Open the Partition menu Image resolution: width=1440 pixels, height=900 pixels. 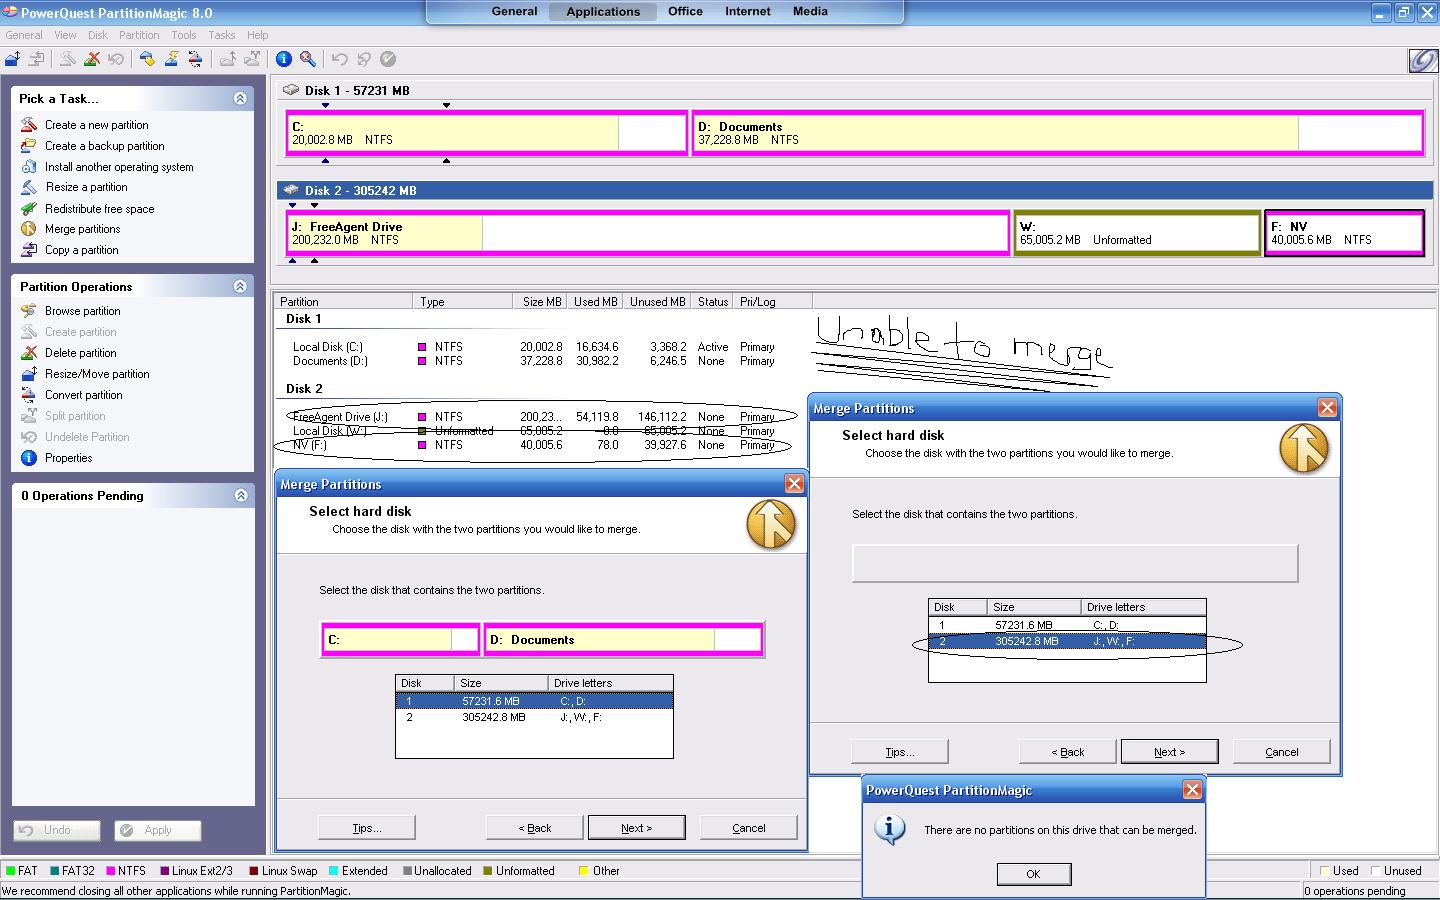click(x=139, y=35)
